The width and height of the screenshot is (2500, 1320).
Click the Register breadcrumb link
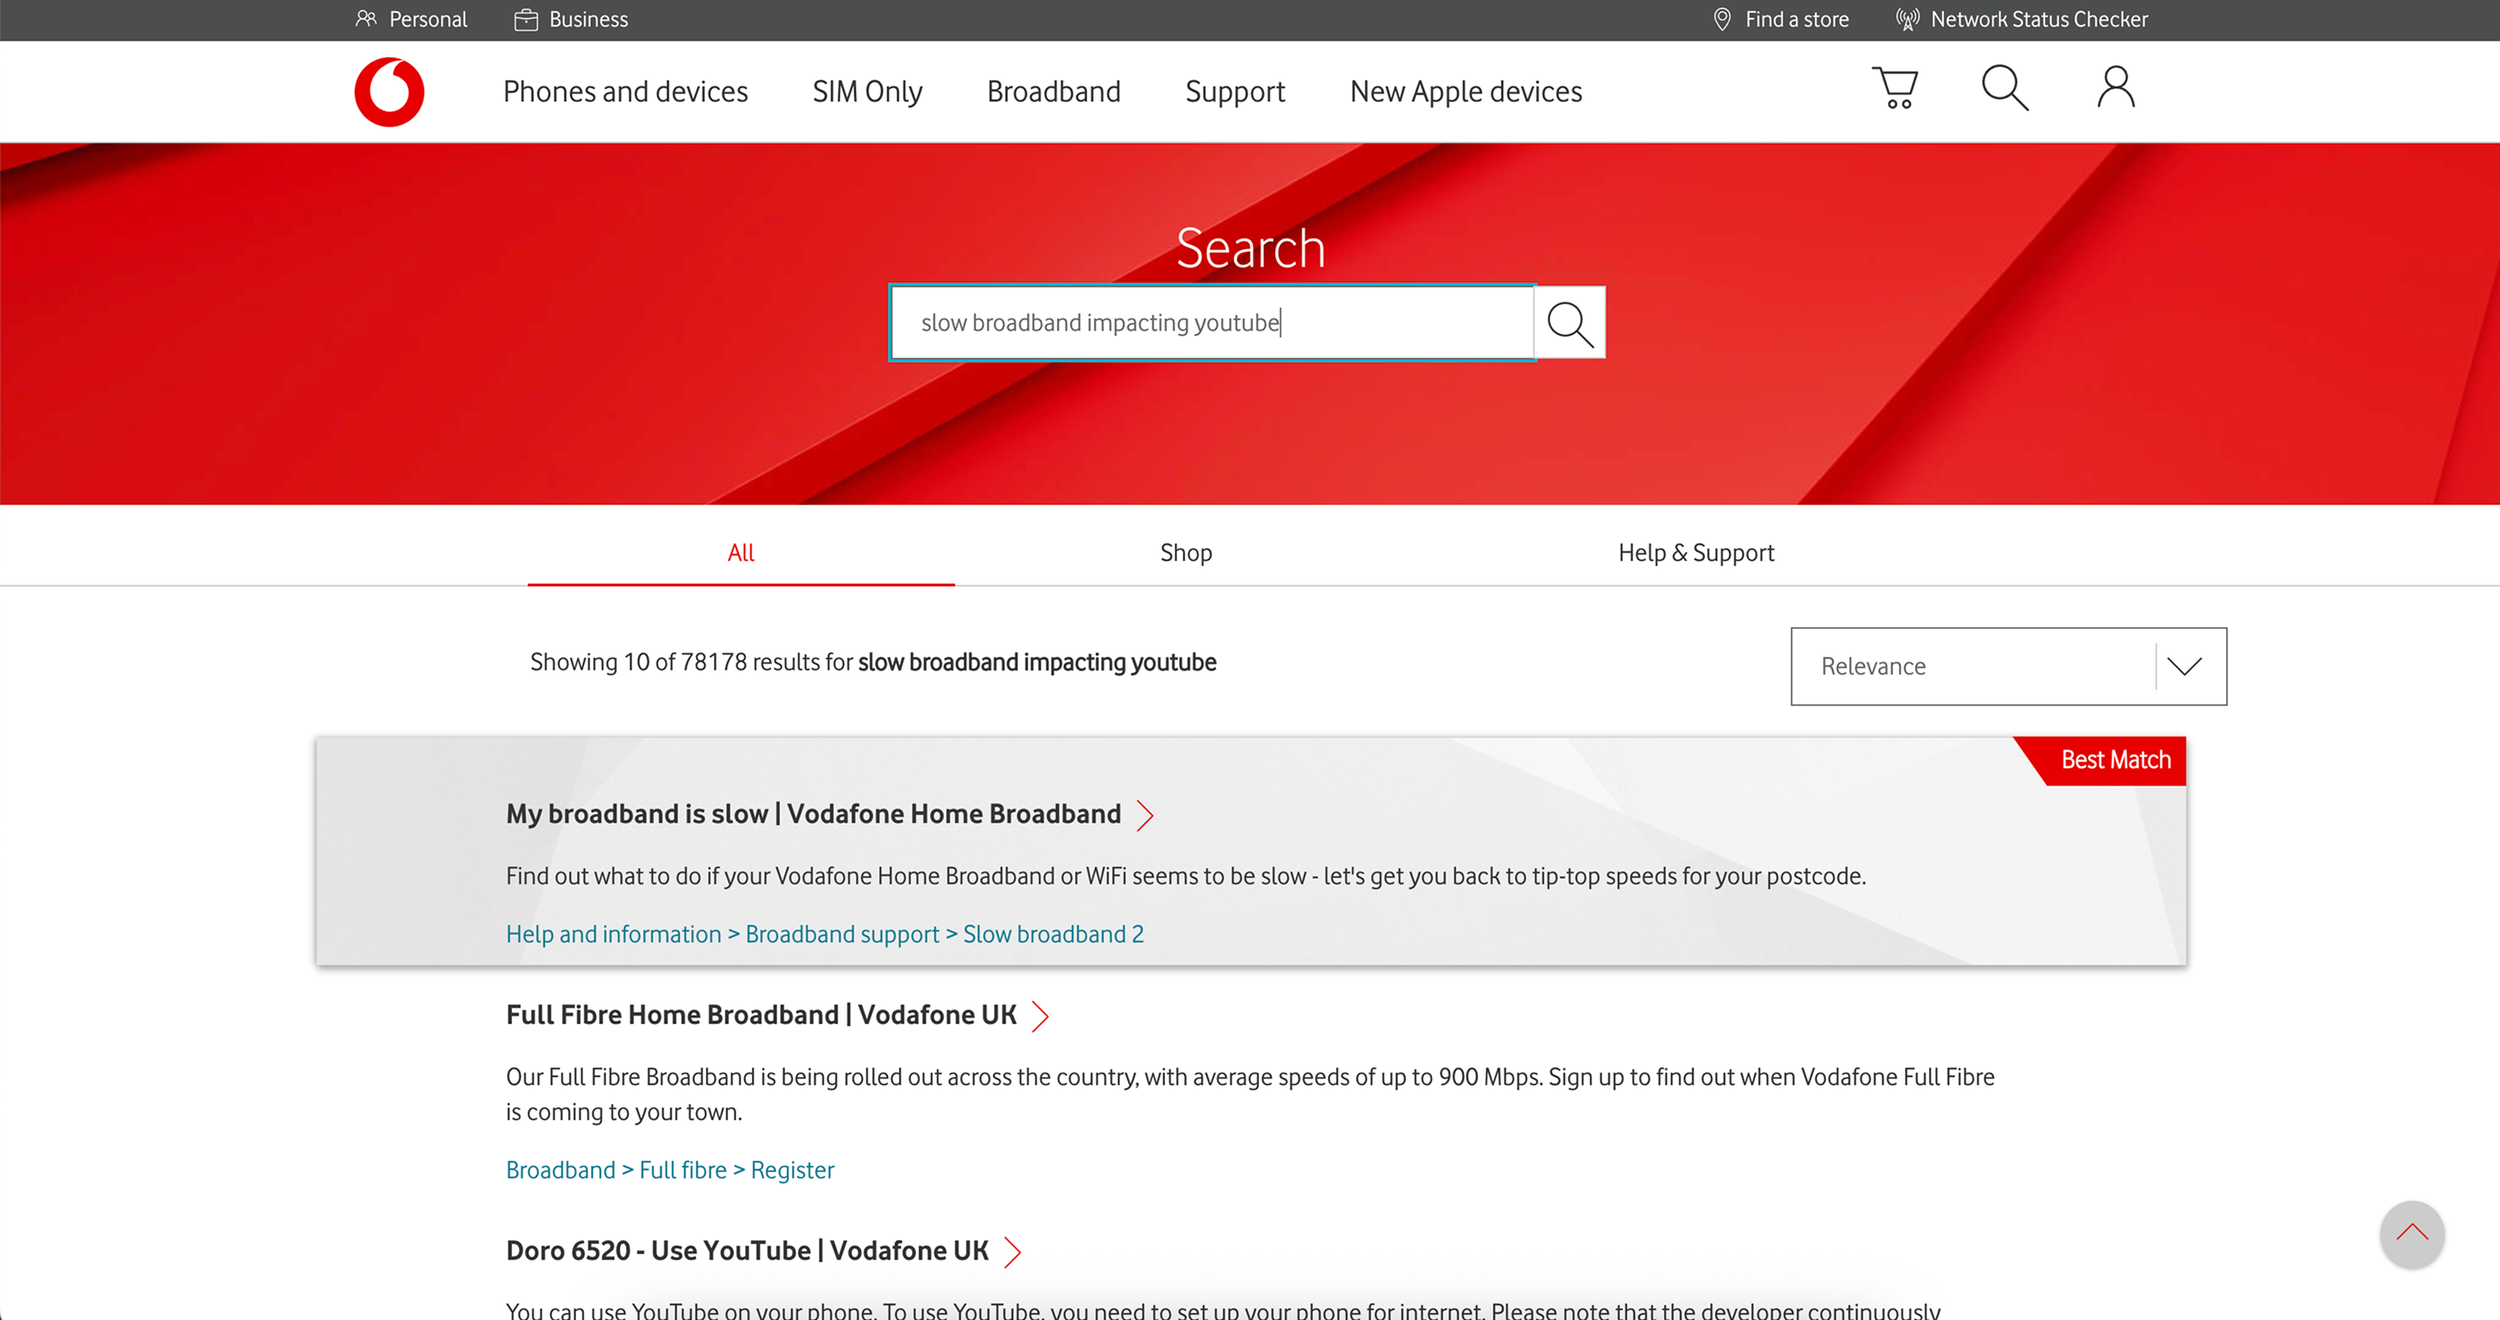pyautogui.click(x=792, y=1170)
